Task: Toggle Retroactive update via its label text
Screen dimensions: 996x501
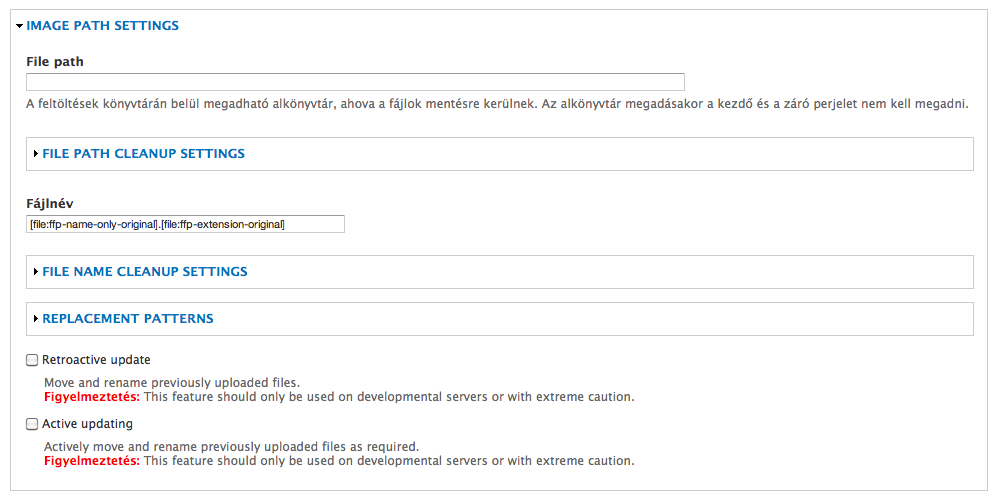Action: coord(97,360)
